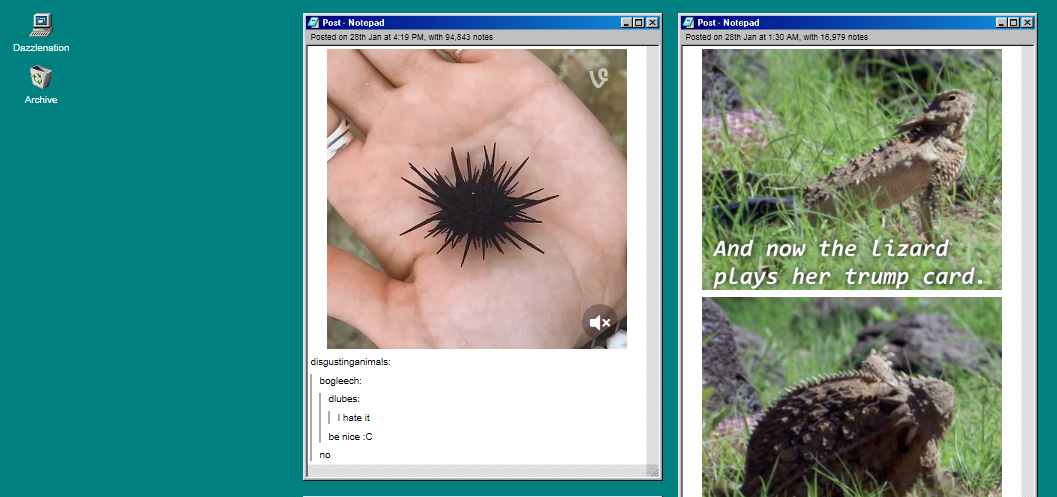The height and width of the screenshot is (497, 1057).
Task: Click the sea urchin window resize grip
Action: 653,471
